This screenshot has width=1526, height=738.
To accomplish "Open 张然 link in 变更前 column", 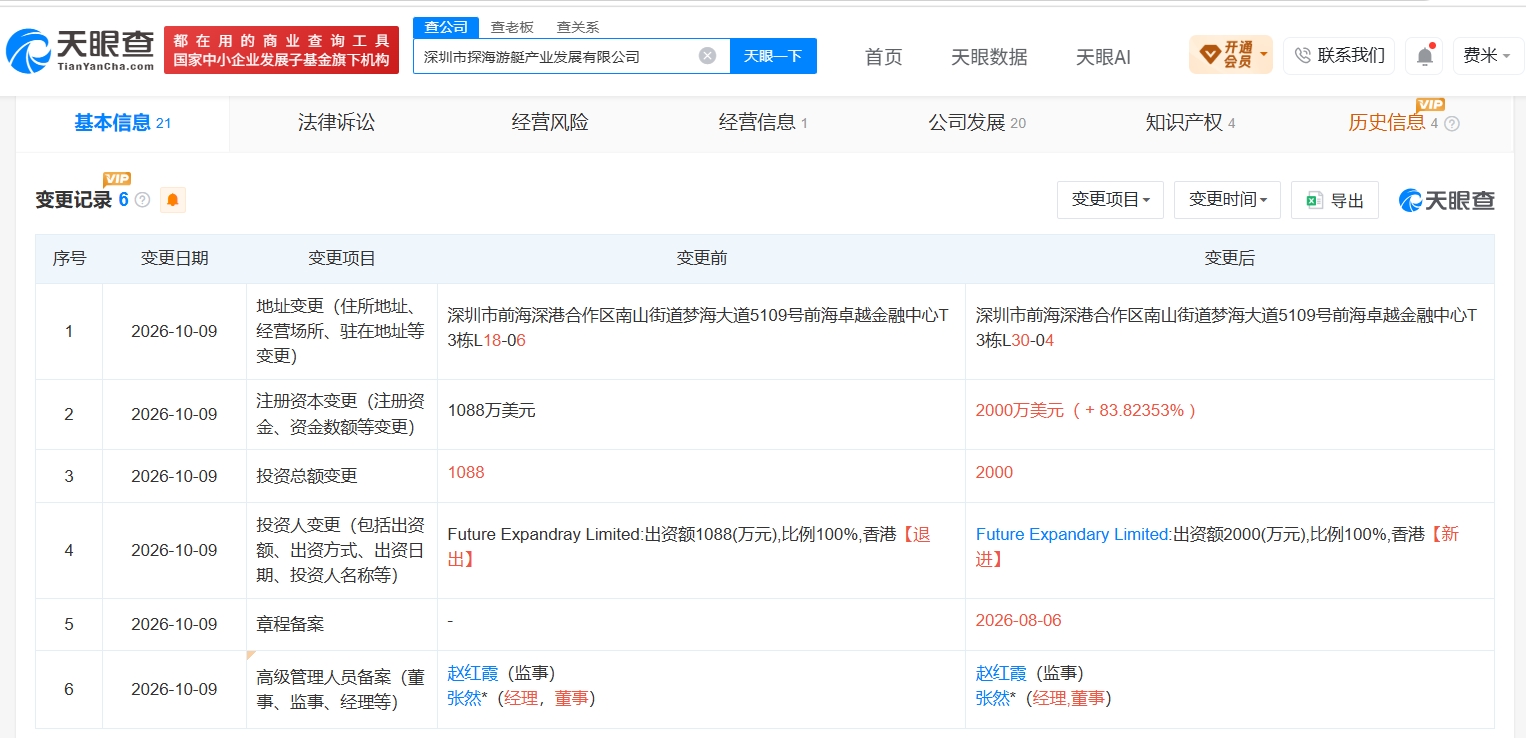I will point(465,698).
